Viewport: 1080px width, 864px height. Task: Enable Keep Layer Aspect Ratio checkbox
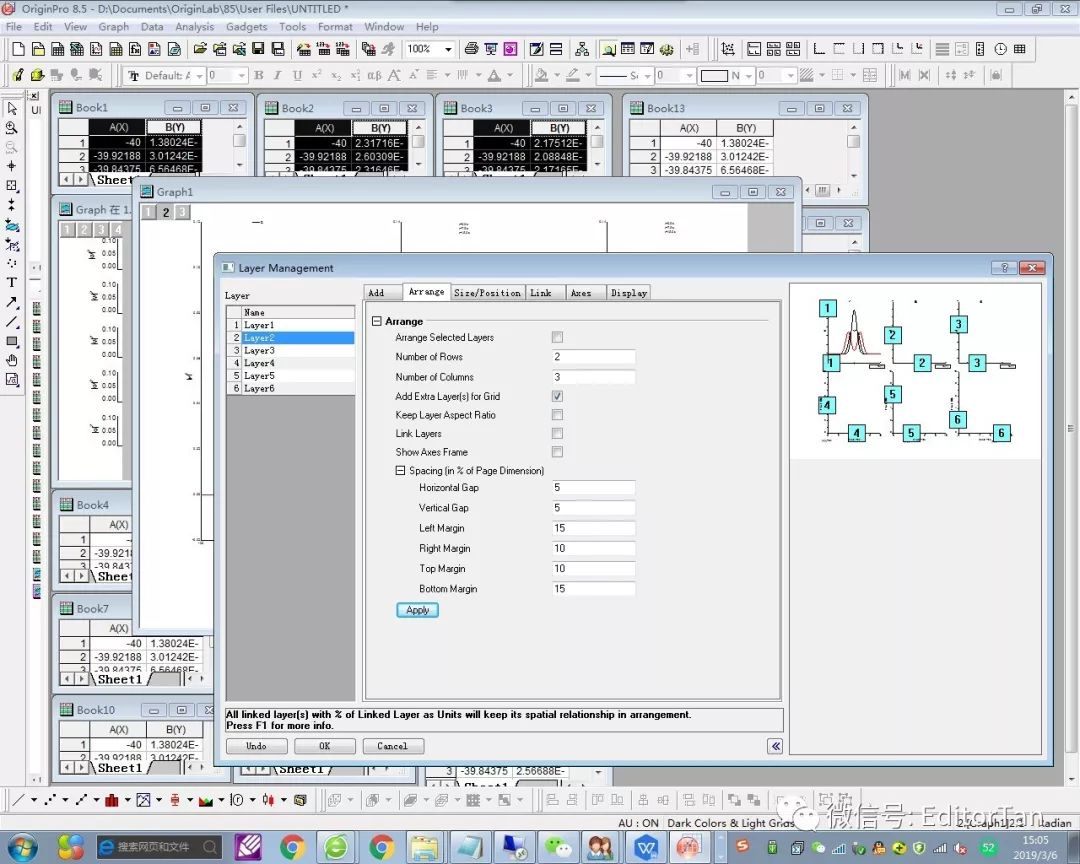(x=557, y=415)
